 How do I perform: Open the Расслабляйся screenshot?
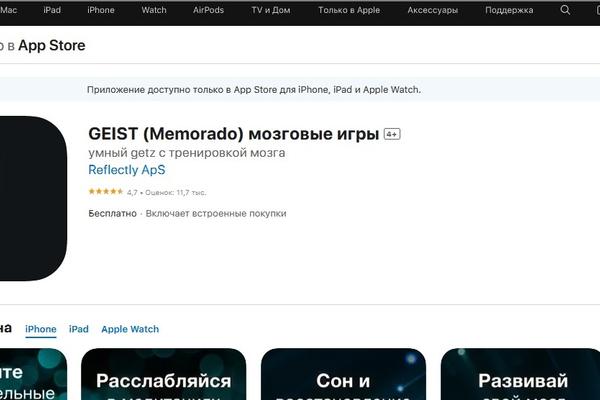tap(163, 374)
